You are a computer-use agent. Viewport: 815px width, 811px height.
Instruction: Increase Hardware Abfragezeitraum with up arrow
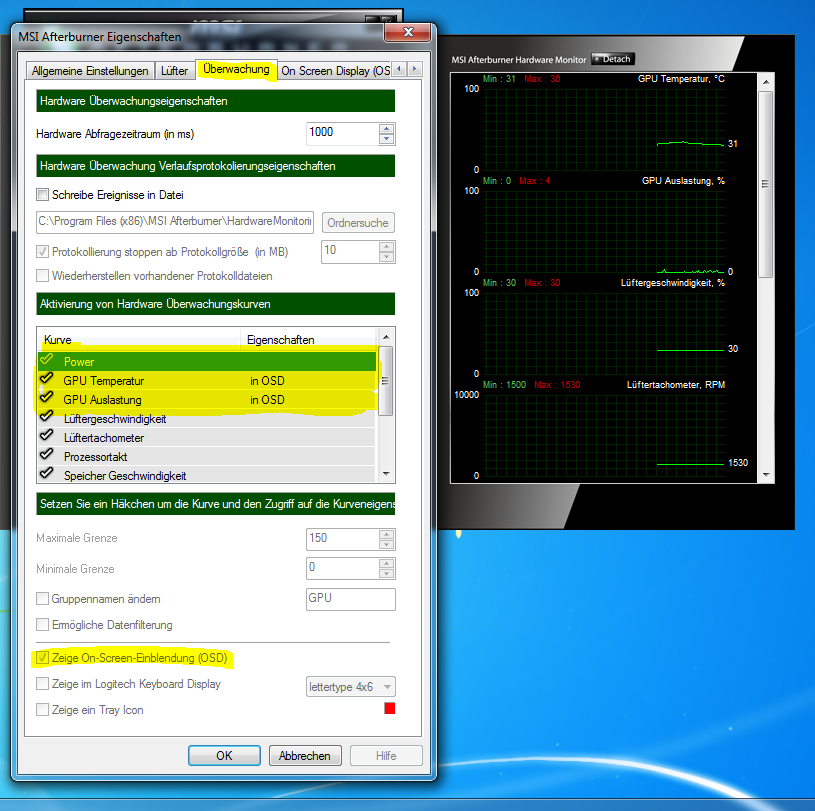pos(386,128)
